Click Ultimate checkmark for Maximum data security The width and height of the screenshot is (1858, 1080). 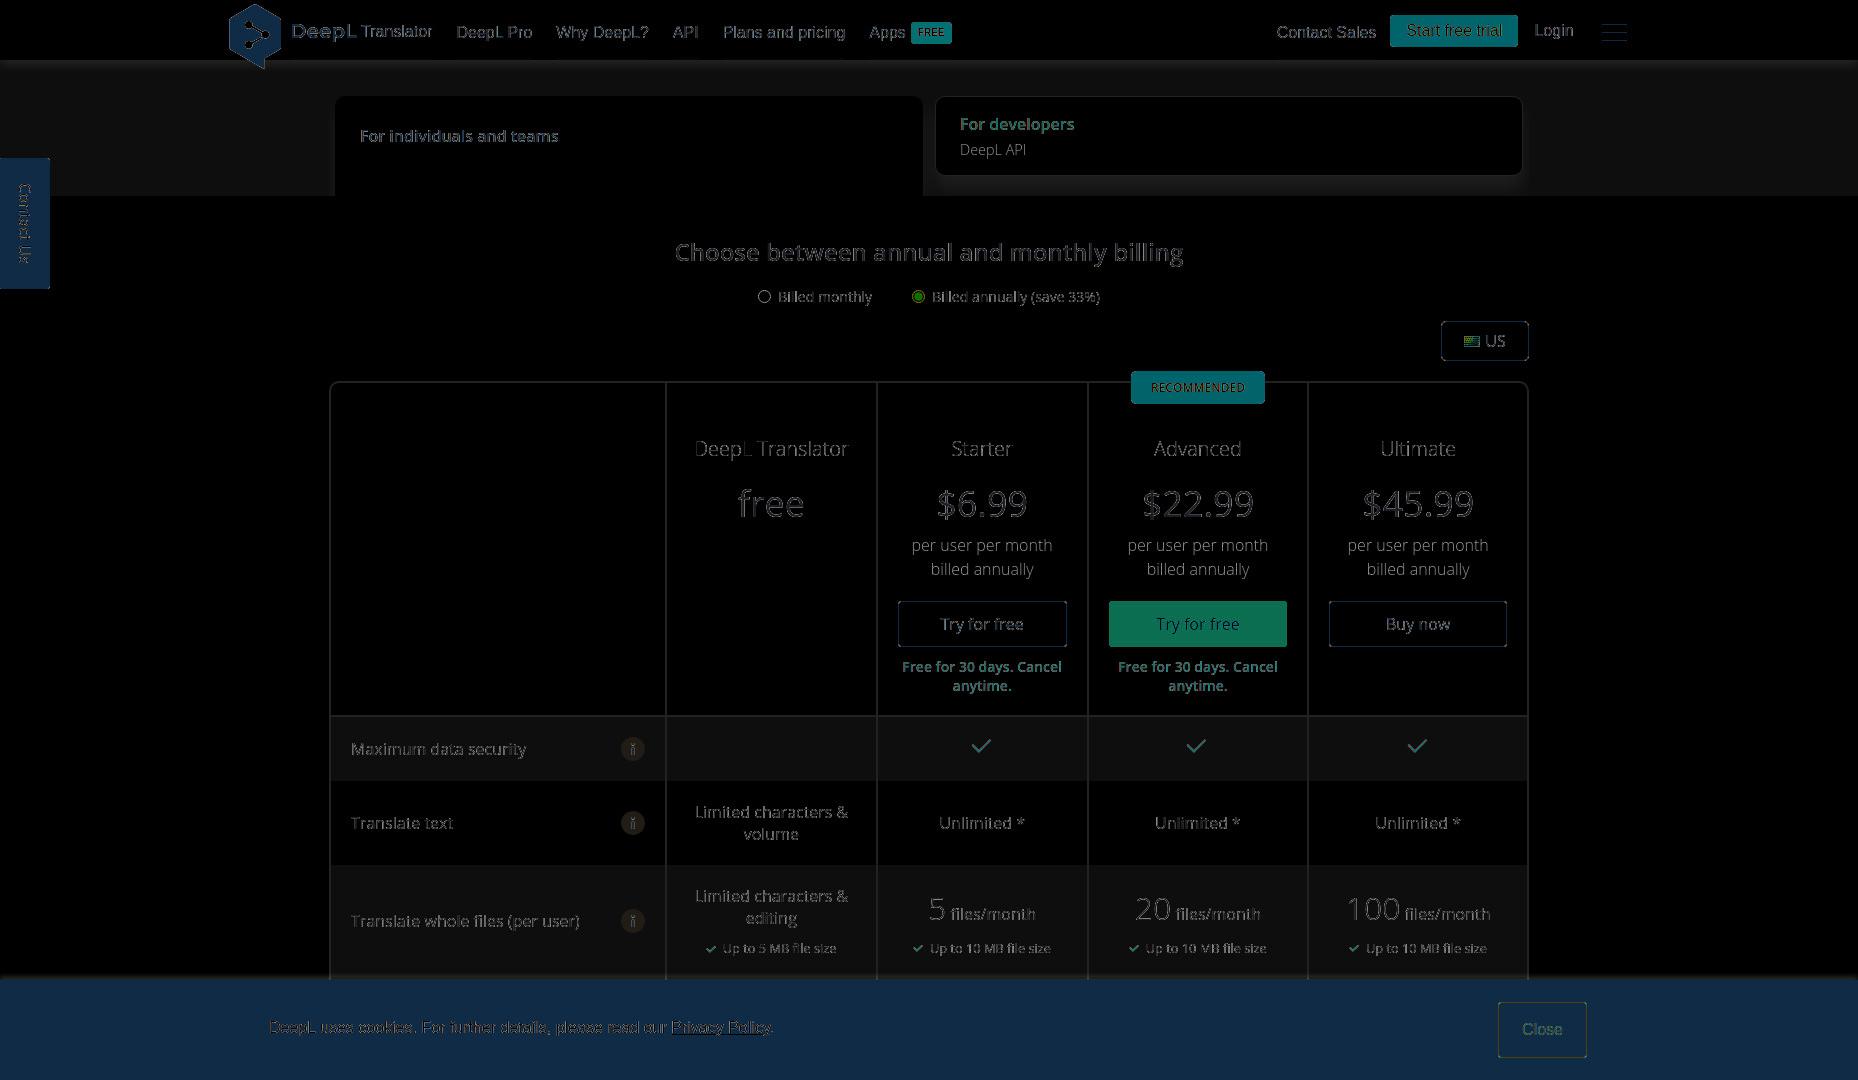pyautogui.click(x=1417, y=746)
